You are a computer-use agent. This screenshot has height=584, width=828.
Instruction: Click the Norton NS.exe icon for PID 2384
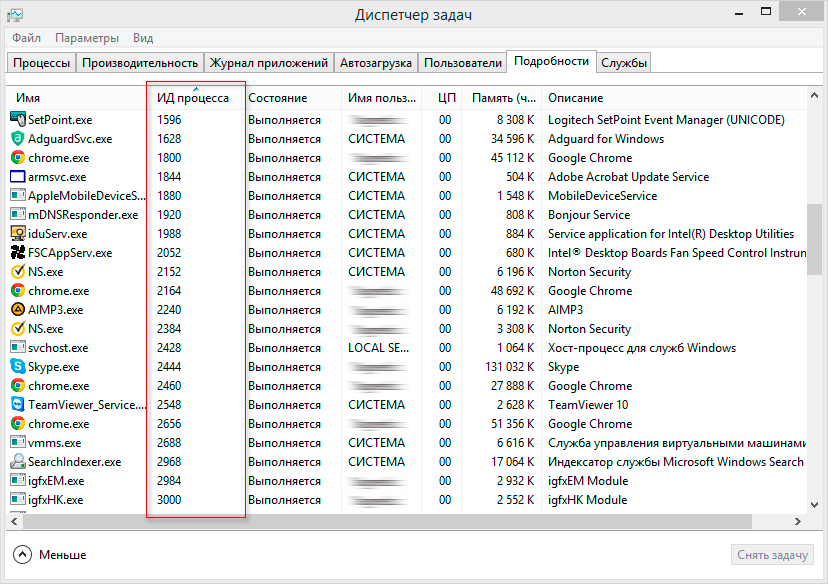18,328
